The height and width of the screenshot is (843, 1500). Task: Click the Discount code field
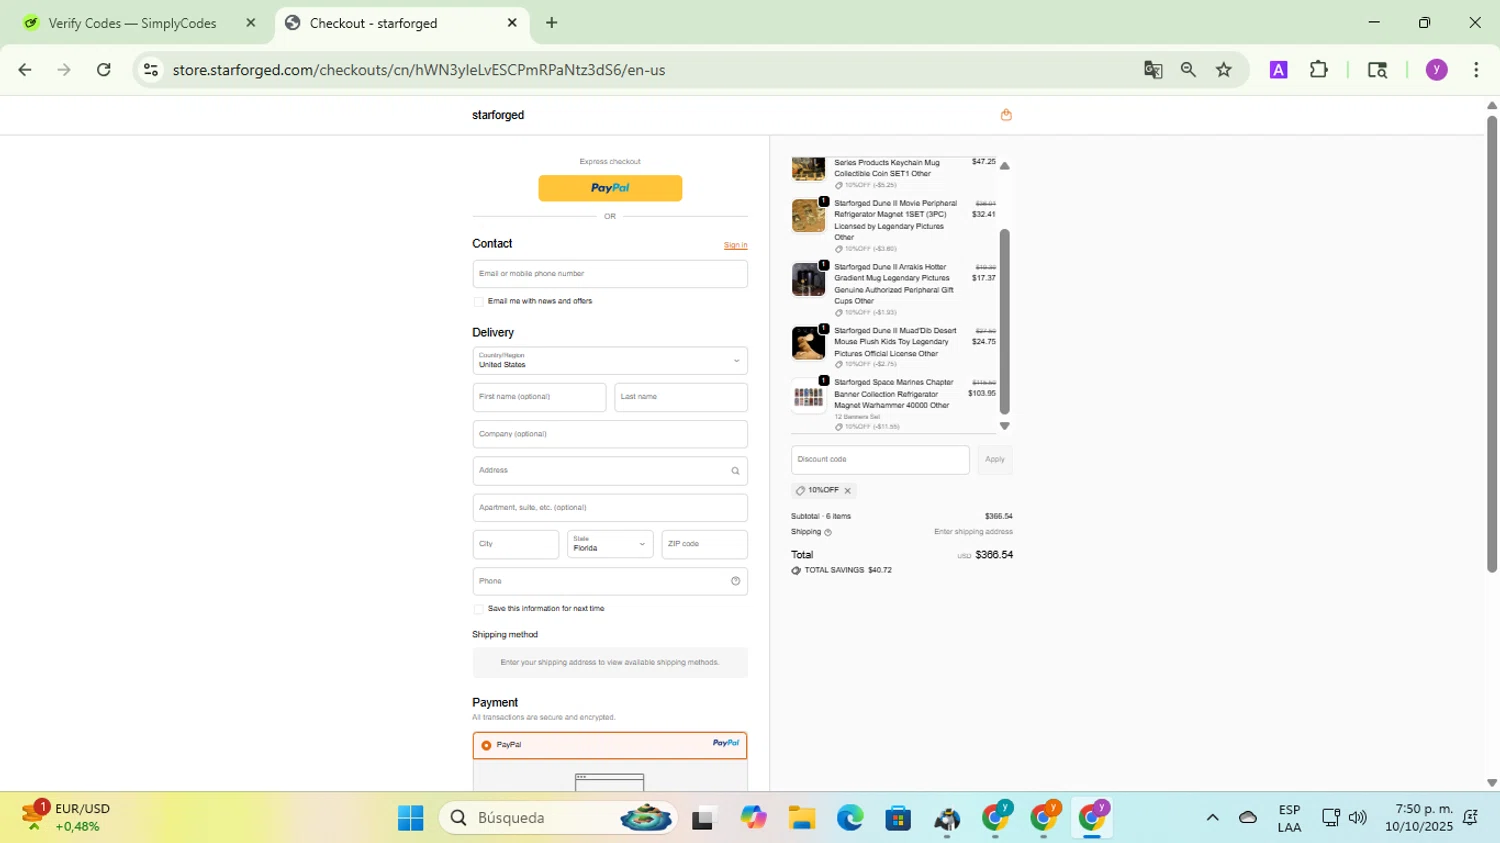(880, 460)
